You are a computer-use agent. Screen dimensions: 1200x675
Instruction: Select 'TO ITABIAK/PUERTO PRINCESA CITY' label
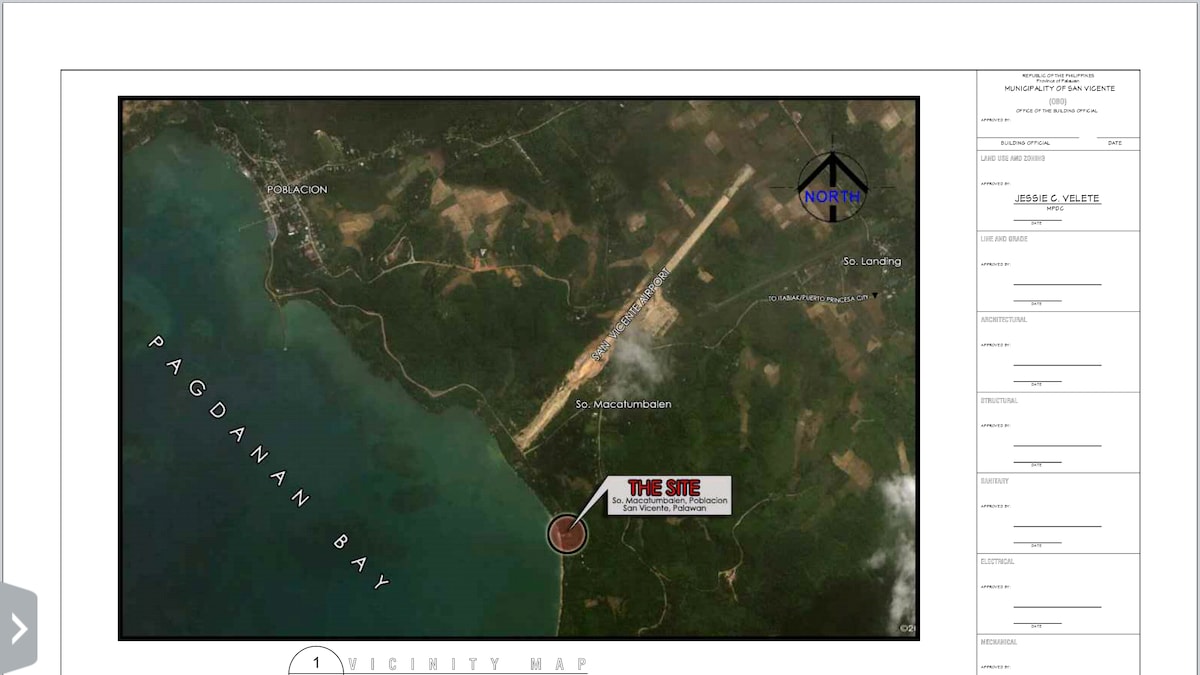coord(818,298)
